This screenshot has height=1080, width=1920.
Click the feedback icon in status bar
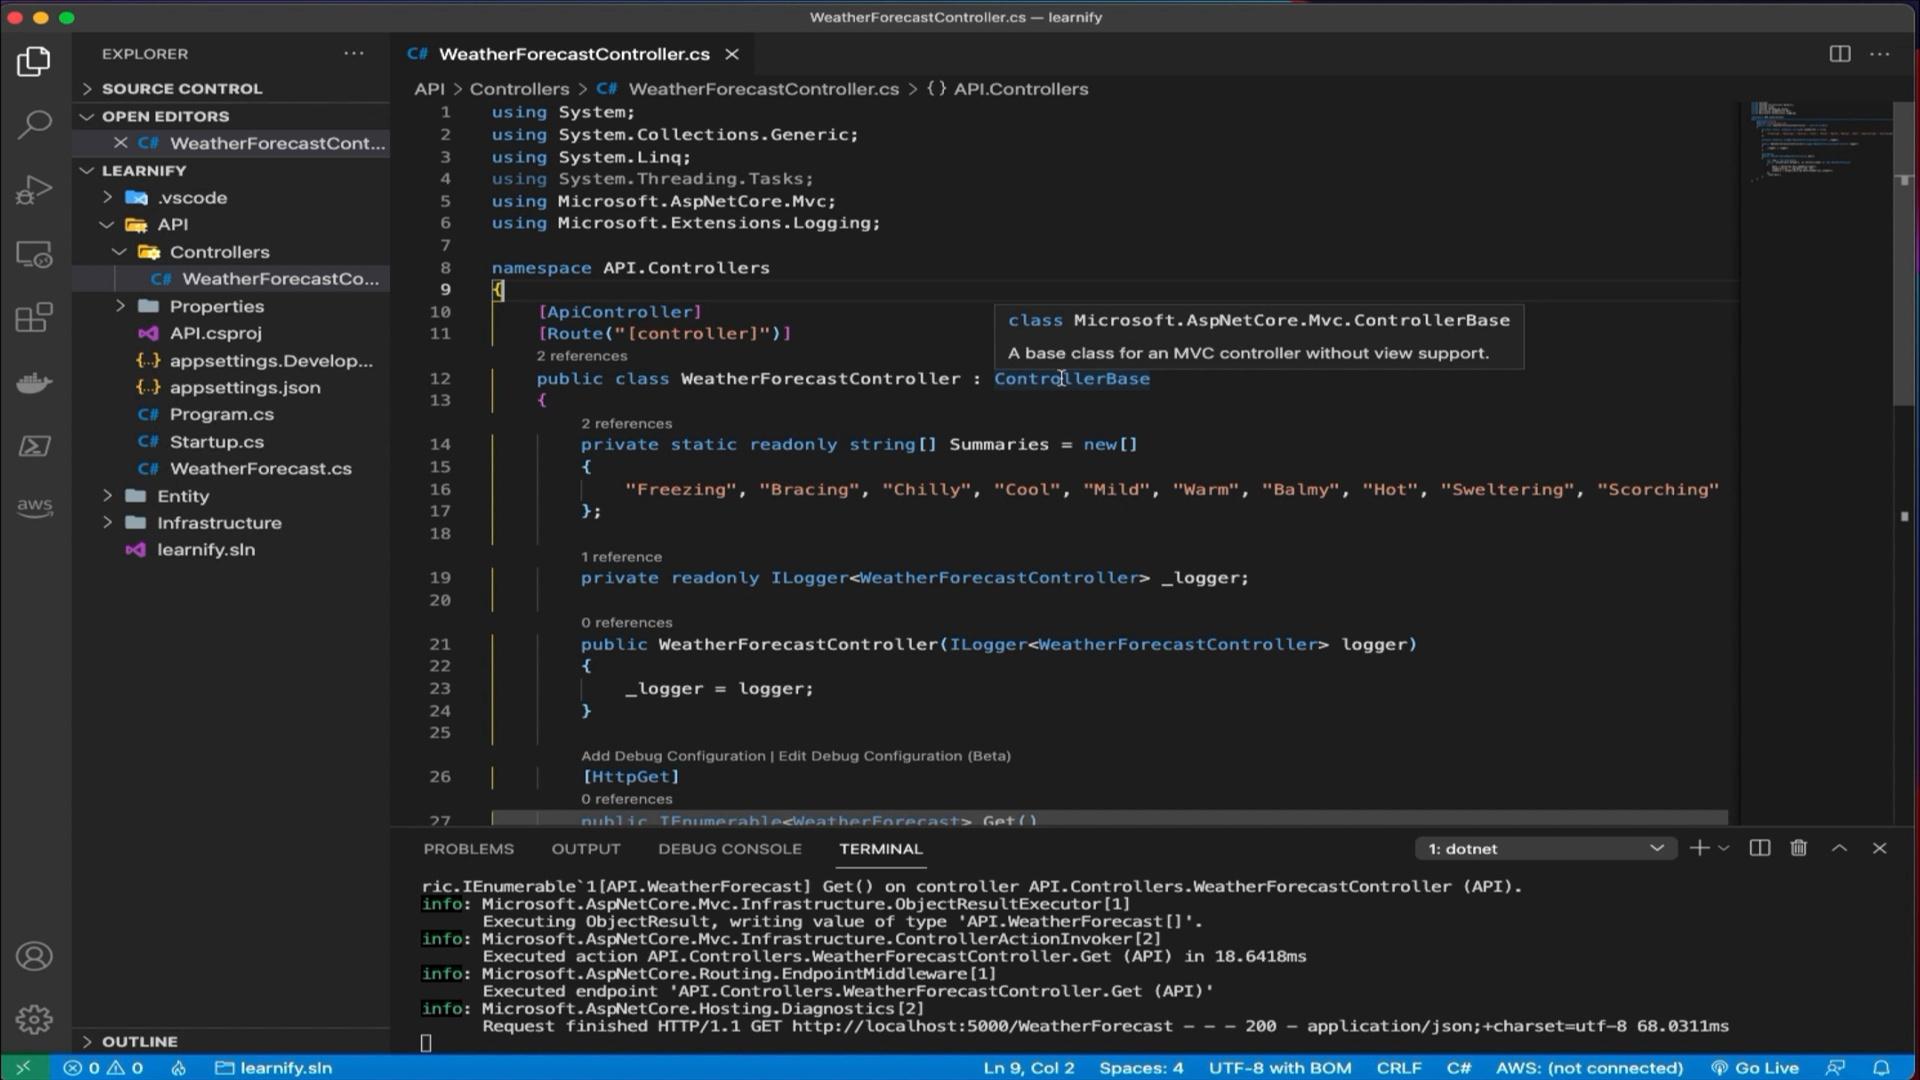pyautogui.click(x=1835, y=1068)
